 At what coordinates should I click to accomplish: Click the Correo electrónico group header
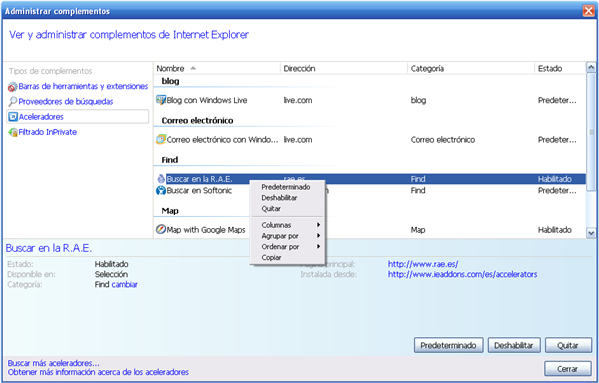tap(197, 120)
